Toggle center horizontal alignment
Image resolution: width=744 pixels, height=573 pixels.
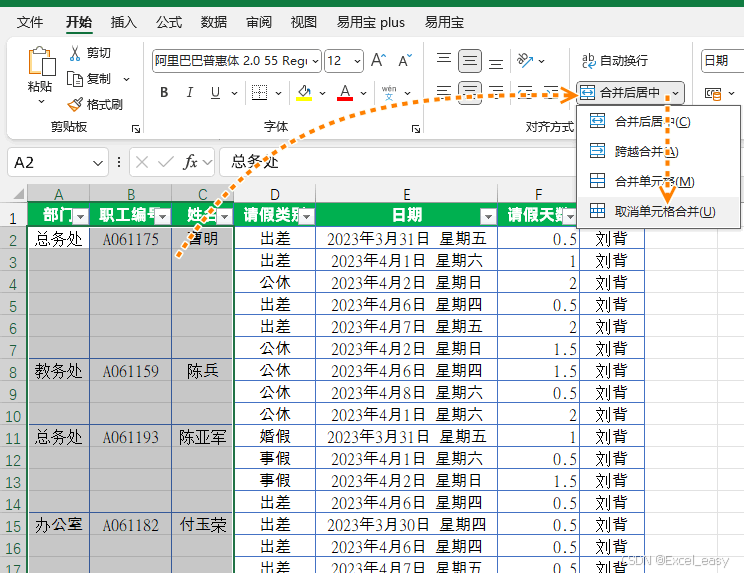pos(470,92)
